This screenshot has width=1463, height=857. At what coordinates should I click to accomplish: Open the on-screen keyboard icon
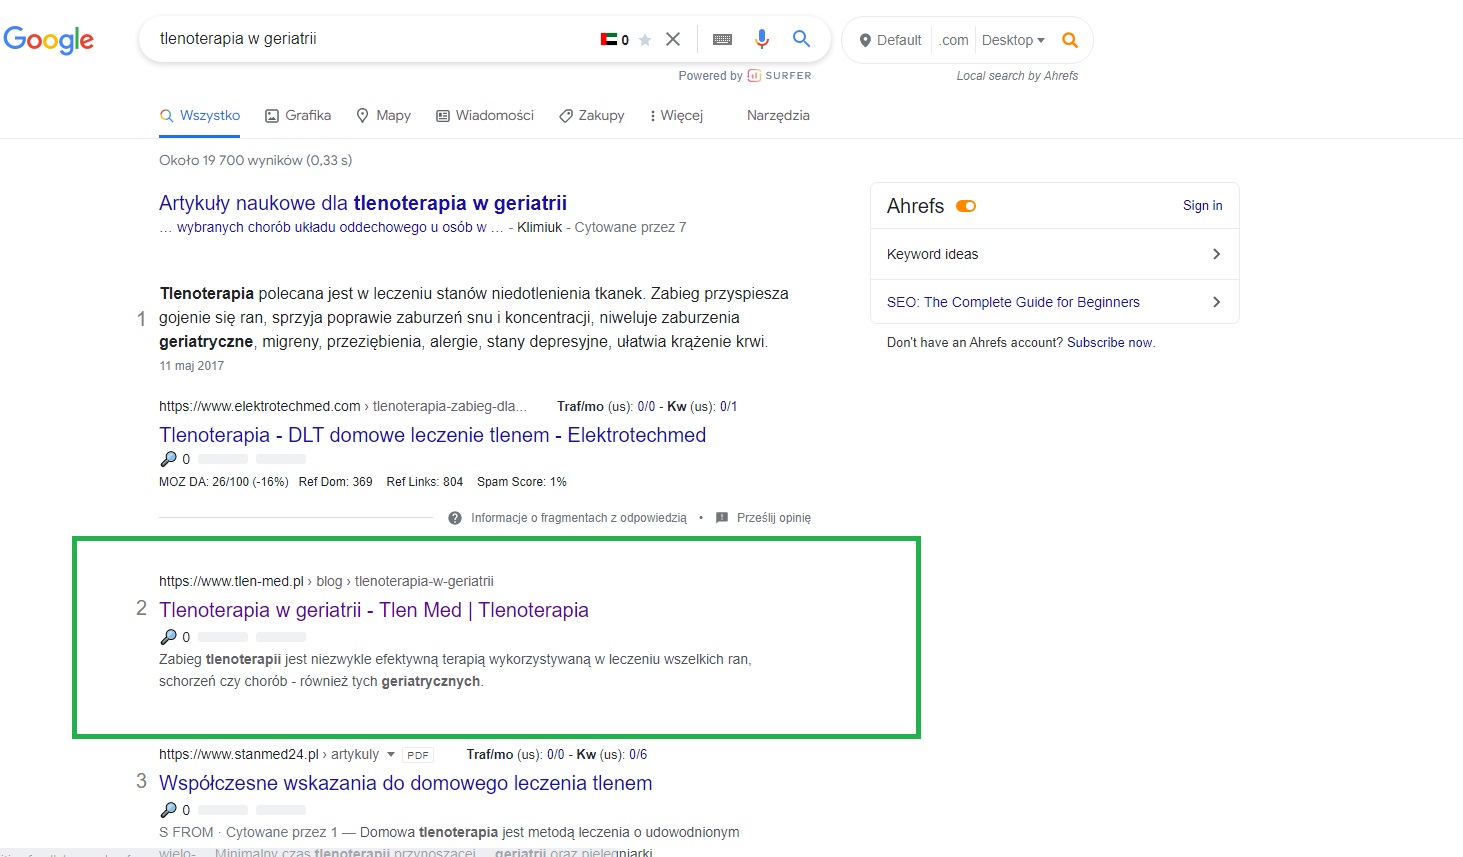click(x=722, y=39)
